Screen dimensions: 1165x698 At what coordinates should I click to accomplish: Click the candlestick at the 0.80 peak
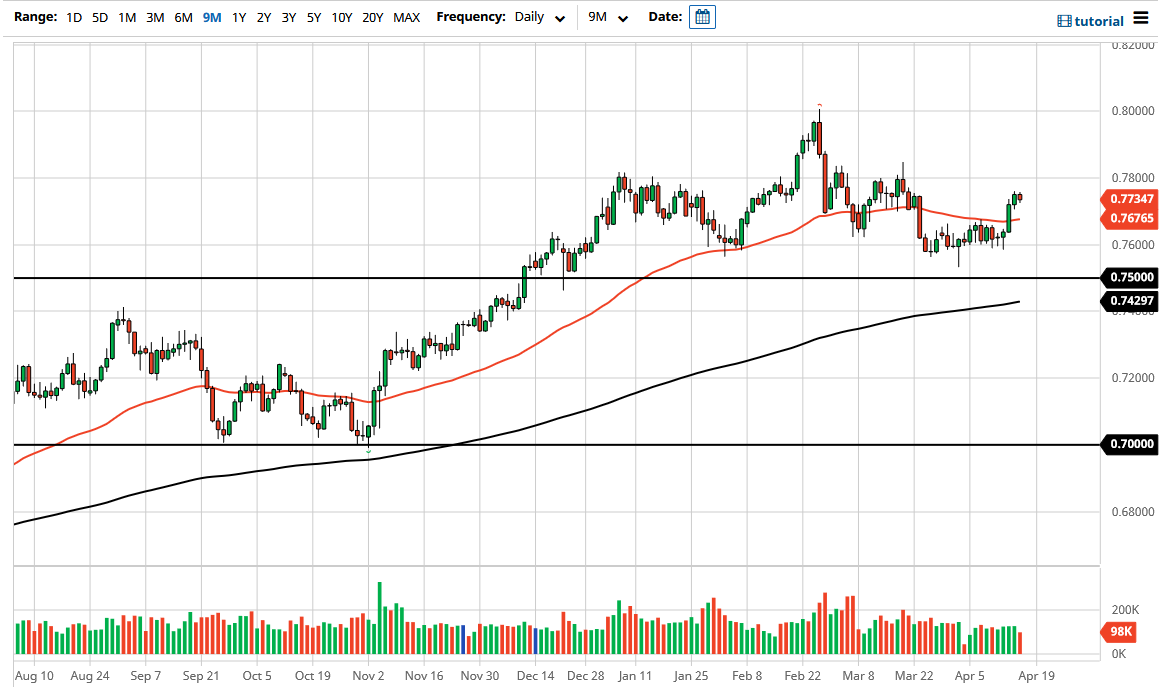(x=820, y=134)
